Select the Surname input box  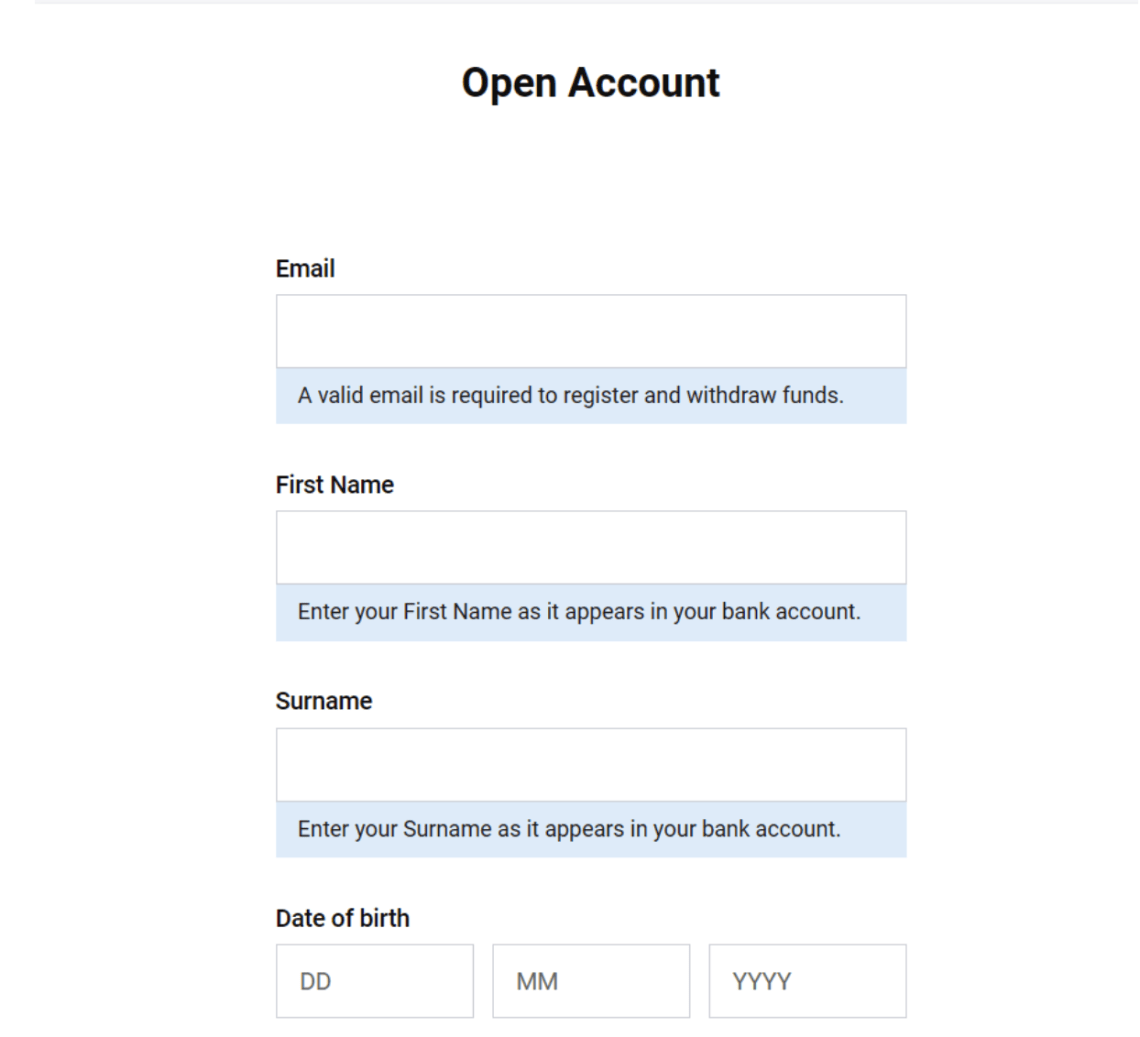[591, 764]
